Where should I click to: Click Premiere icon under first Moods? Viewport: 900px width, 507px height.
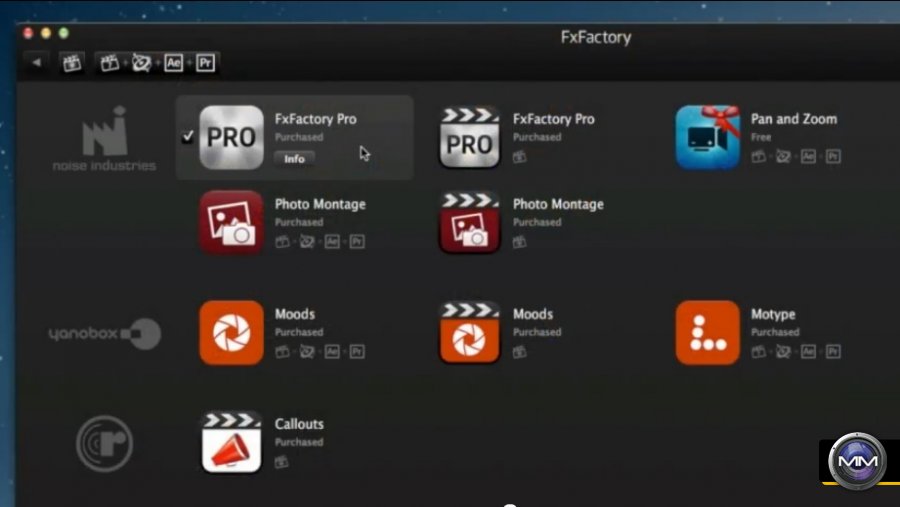pos(357,351)
